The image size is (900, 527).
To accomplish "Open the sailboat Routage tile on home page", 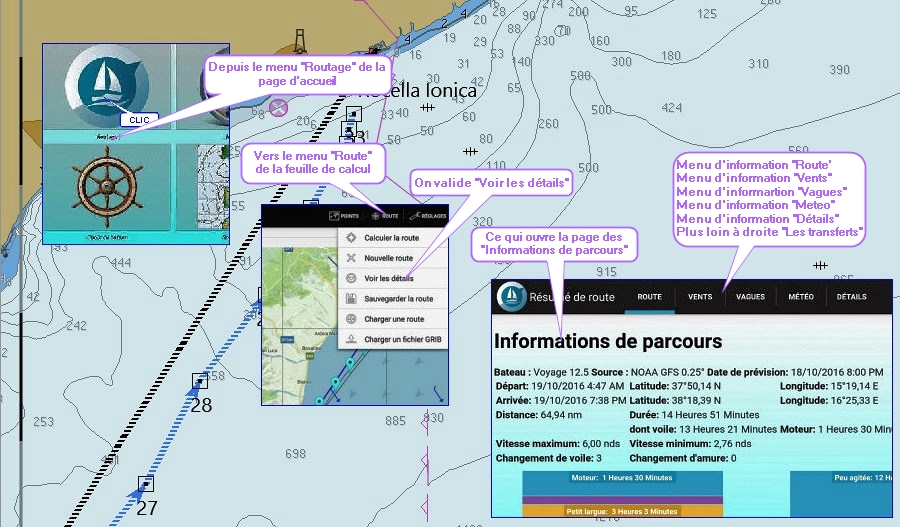I will pos(107,87).
